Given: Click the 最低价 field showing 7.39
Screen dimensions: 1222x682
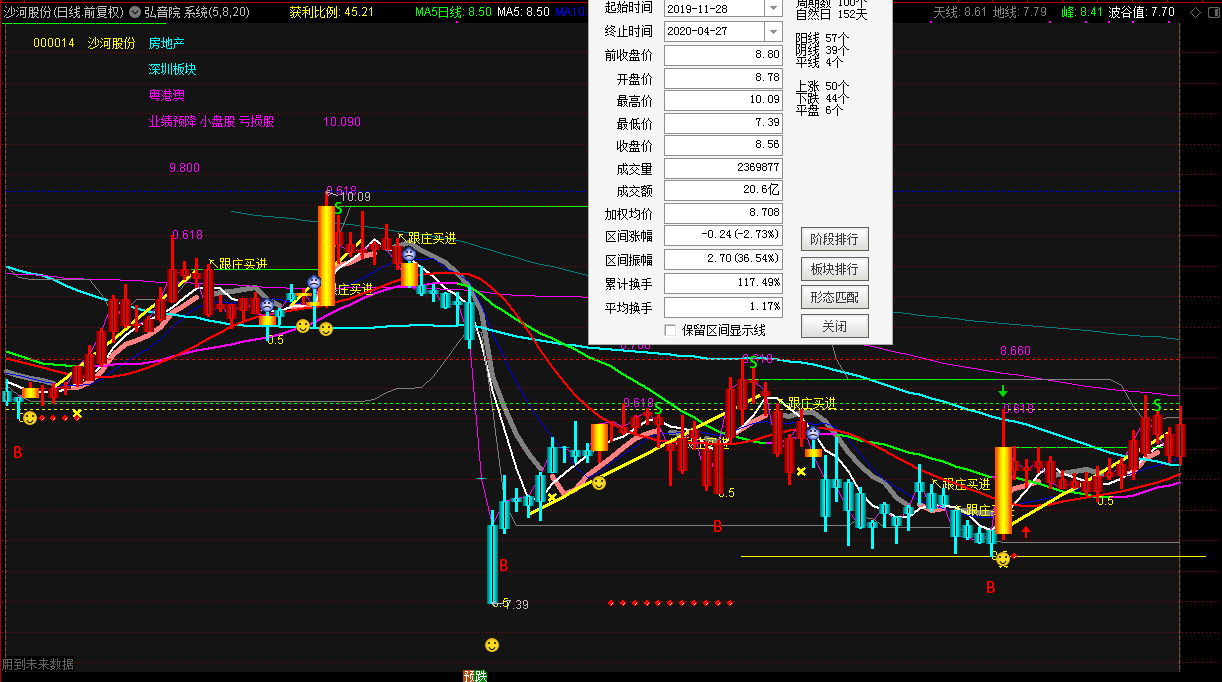Looking at the screenshot, I should [724, 123].
